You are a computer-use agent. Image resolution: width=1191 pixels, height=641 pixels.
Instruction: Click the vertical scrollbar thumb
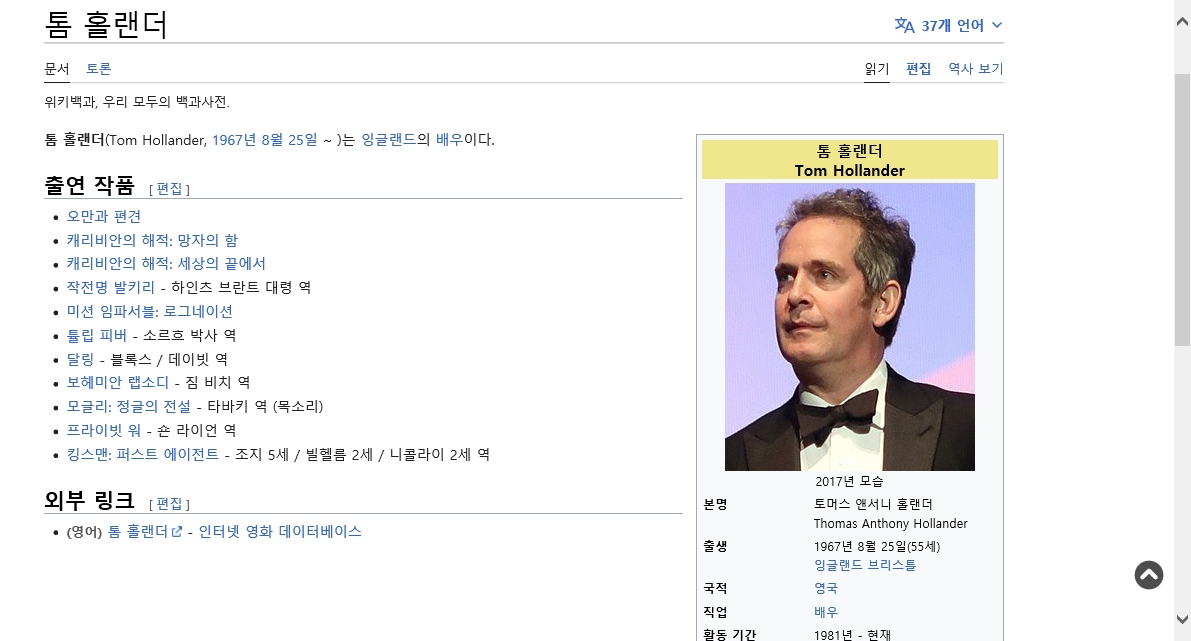tap(1182, 209)
